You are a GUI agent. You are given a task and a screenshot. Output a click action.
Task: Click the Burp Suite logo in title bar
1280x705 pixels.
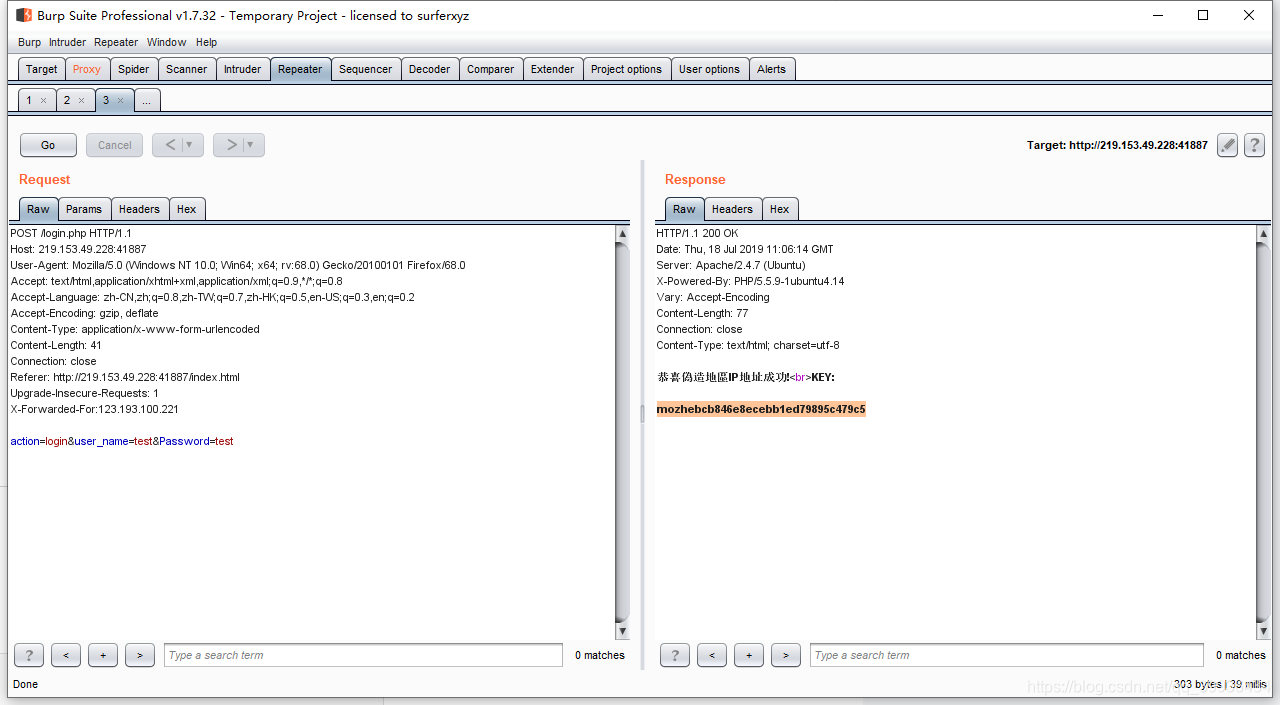click(x=24, y=15)
